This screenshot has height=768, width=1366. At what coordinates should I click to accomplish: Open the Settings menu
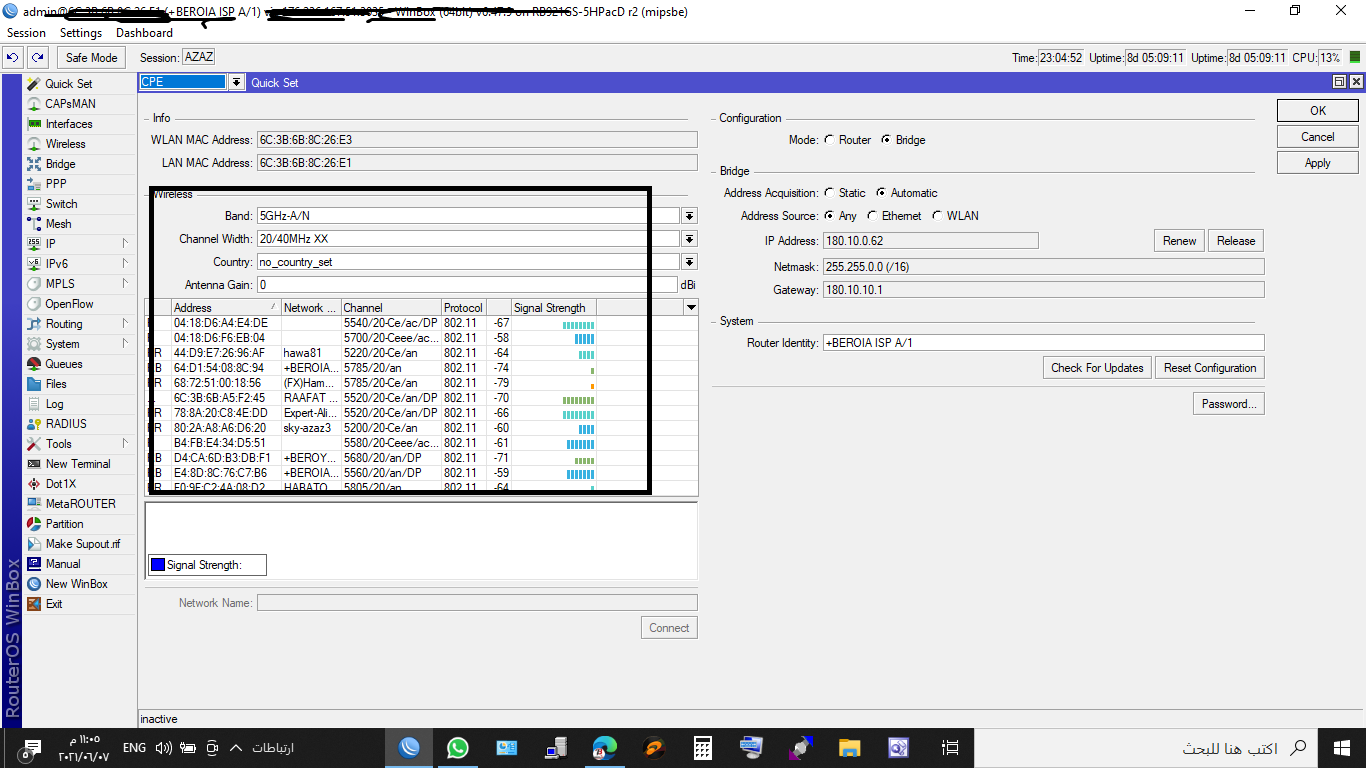[81, 33]
